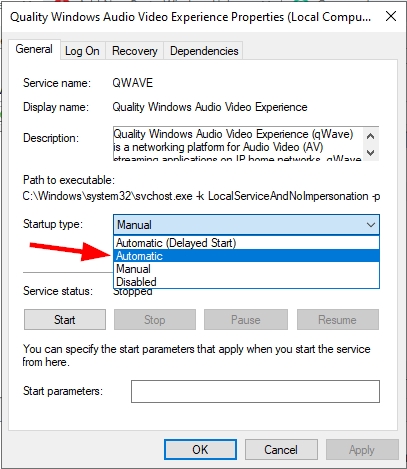Click the description scroll down arrow
The height and width of the screenshot is (469, 407).
pyautogui.click(x=371, y=153)
